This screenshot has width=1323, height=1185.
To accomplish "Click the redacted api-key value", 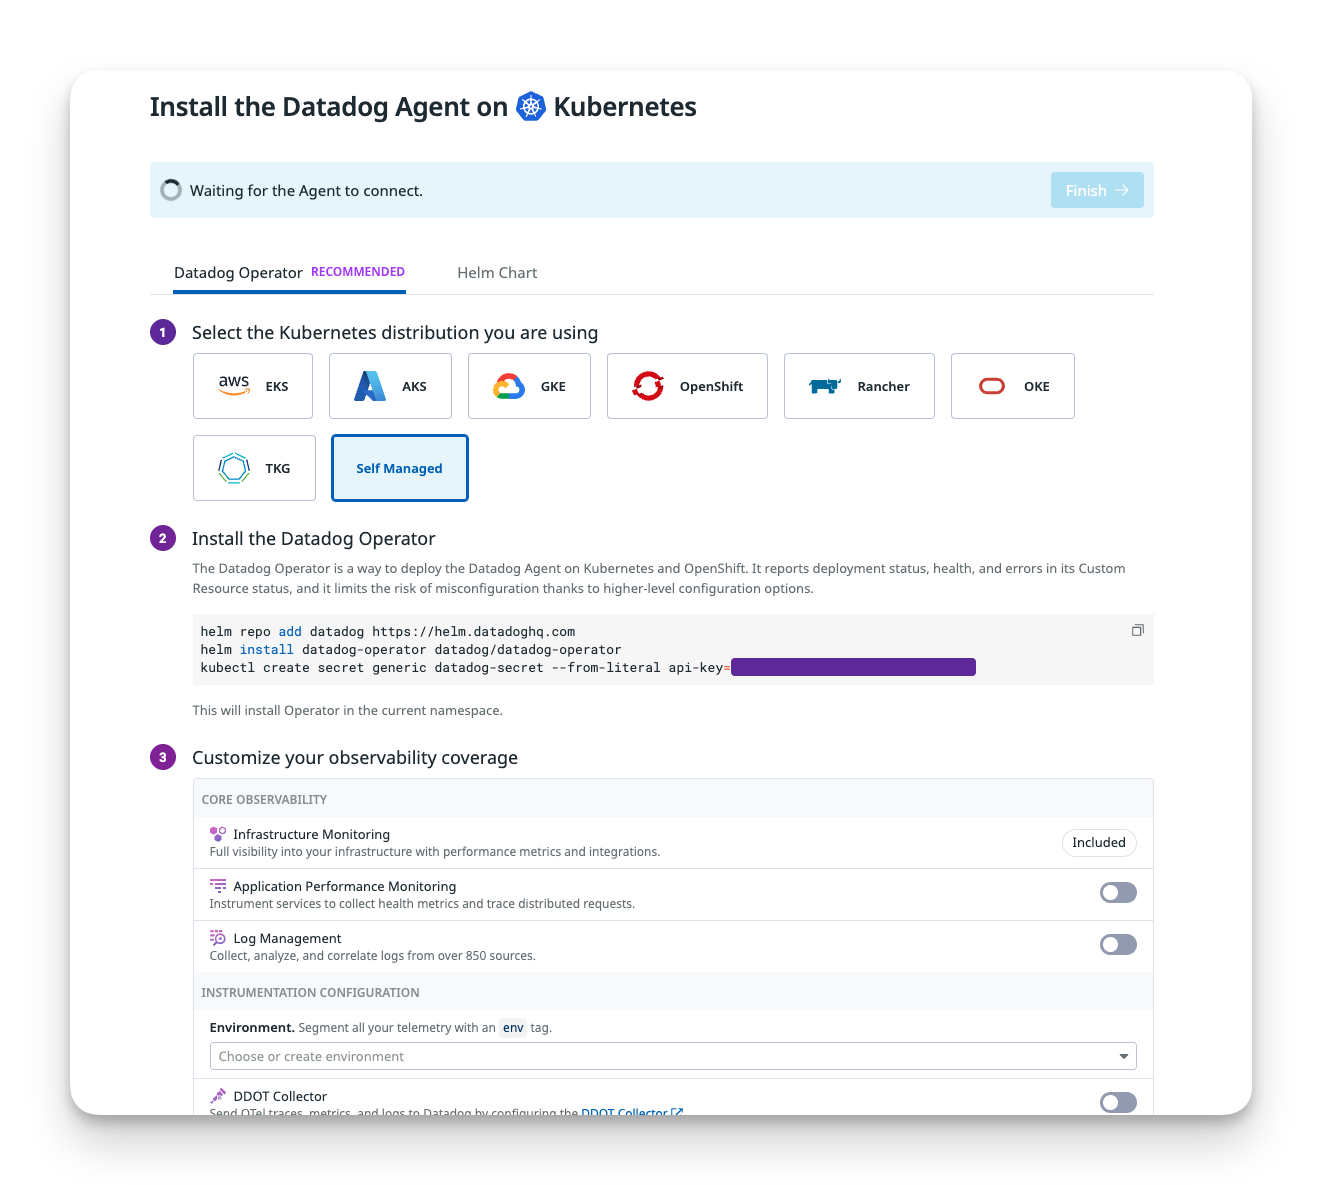I will [x=853, y=667].
